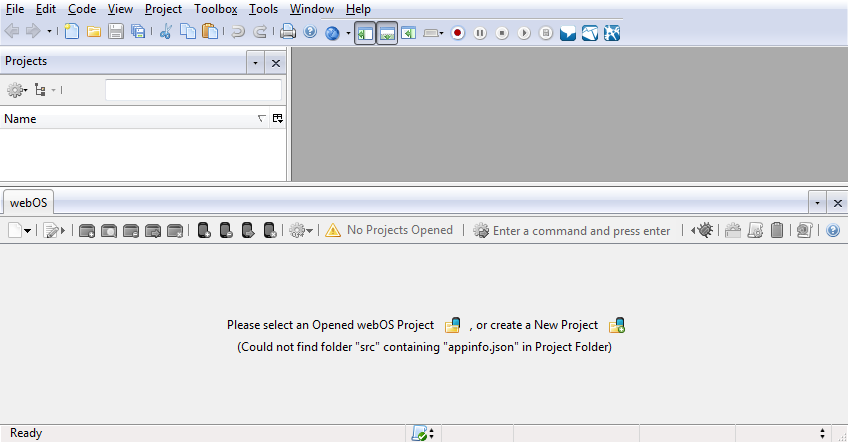The image size is (848, 443).
Task: Start macro recording with the red record button
Action: pyautogui.click(x=458, y=33)
